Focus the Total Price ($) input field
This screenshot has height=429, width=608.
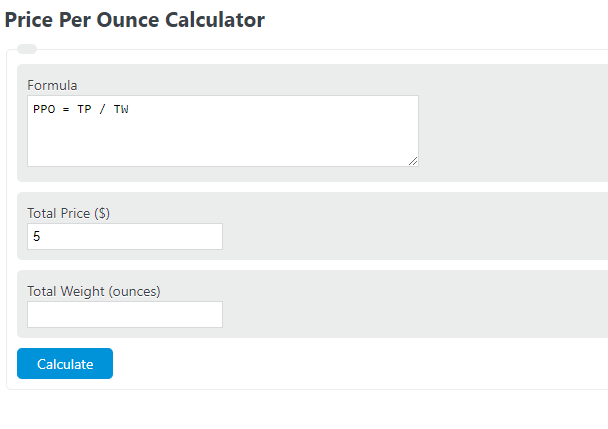point(125,236)
